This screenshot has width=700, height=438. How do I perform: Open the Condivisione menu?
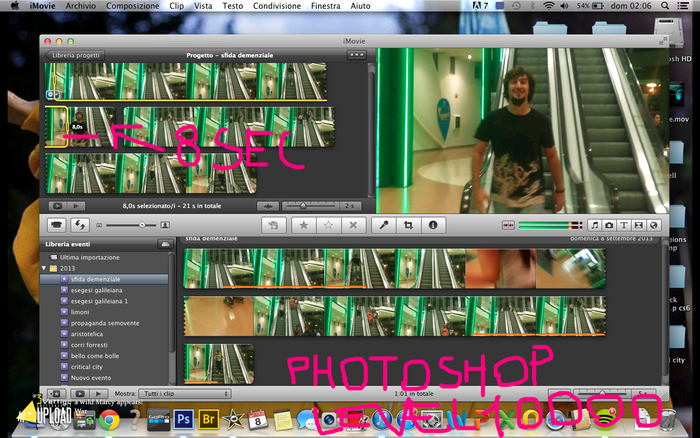coord(277,6)
